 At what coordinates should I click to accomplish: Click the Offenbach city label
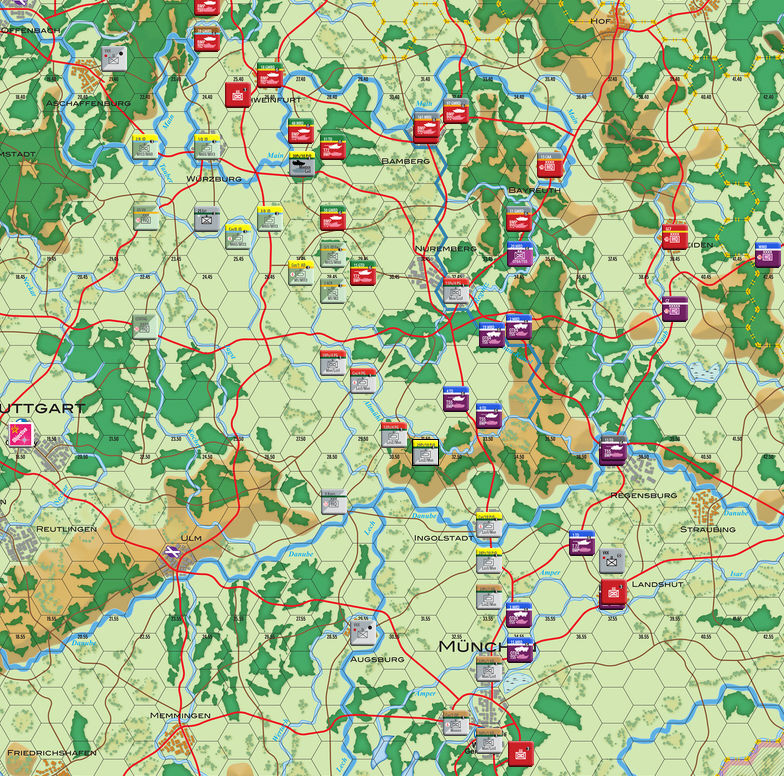click(x=30, y=30)
